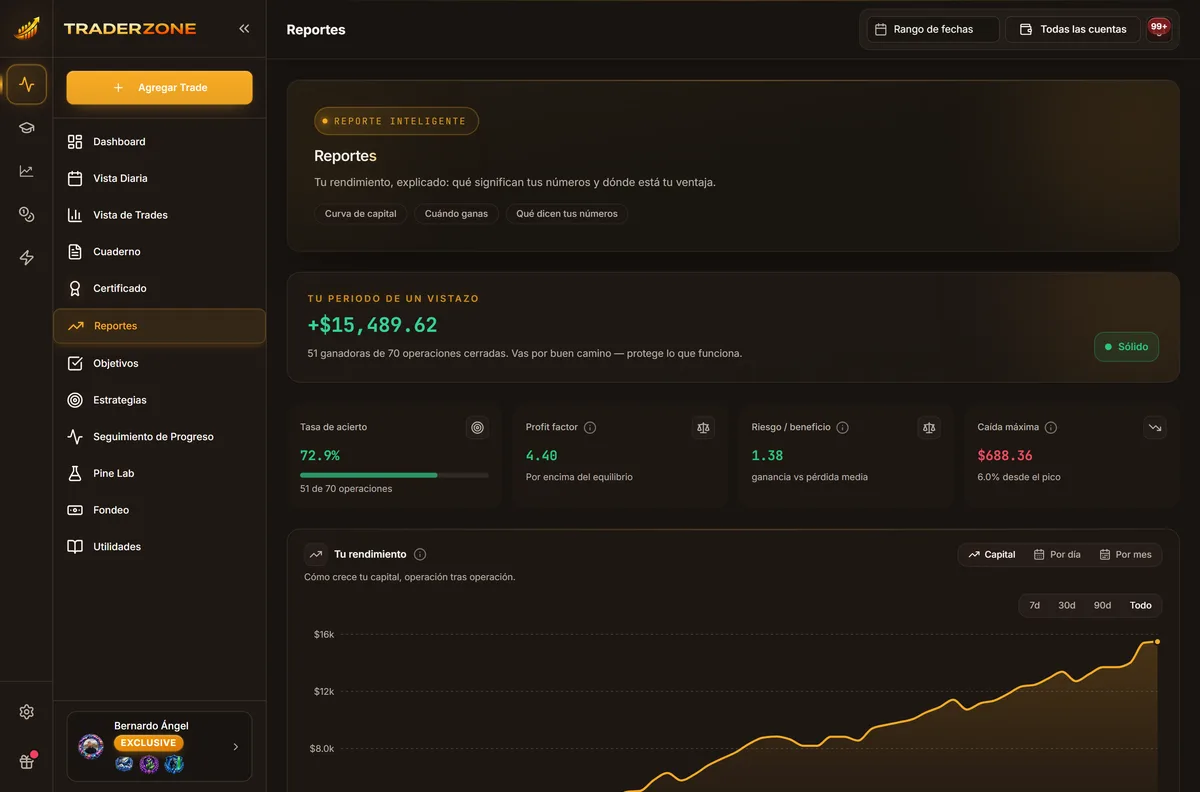Click the trend icon beside Tu rendimiento
Screen dimensions: 1200x792
(x=316, y=554)
